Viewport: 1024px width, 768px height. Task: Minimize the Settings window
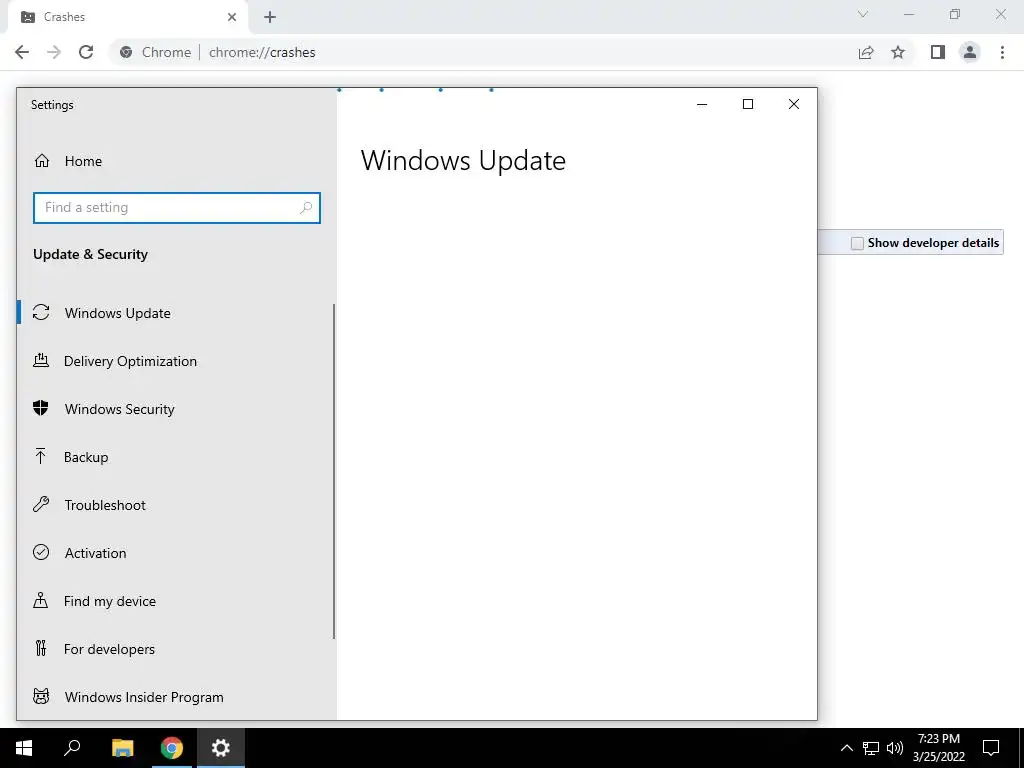702,104
